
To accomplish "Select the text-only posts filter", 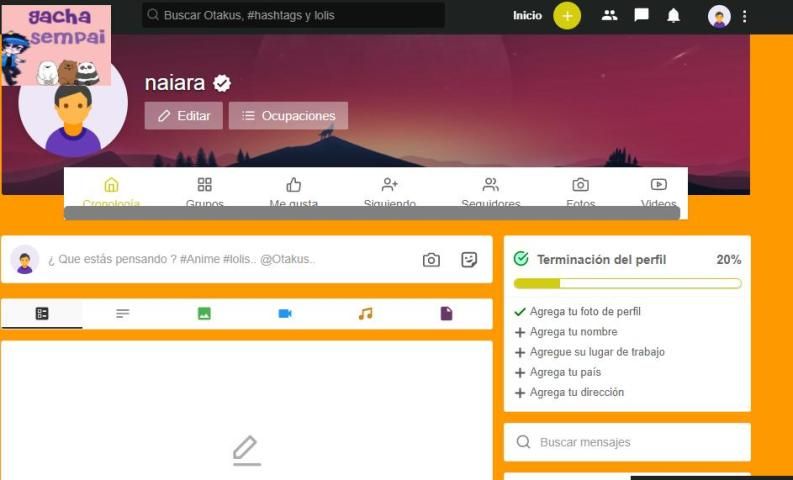I will coord(122,314).
